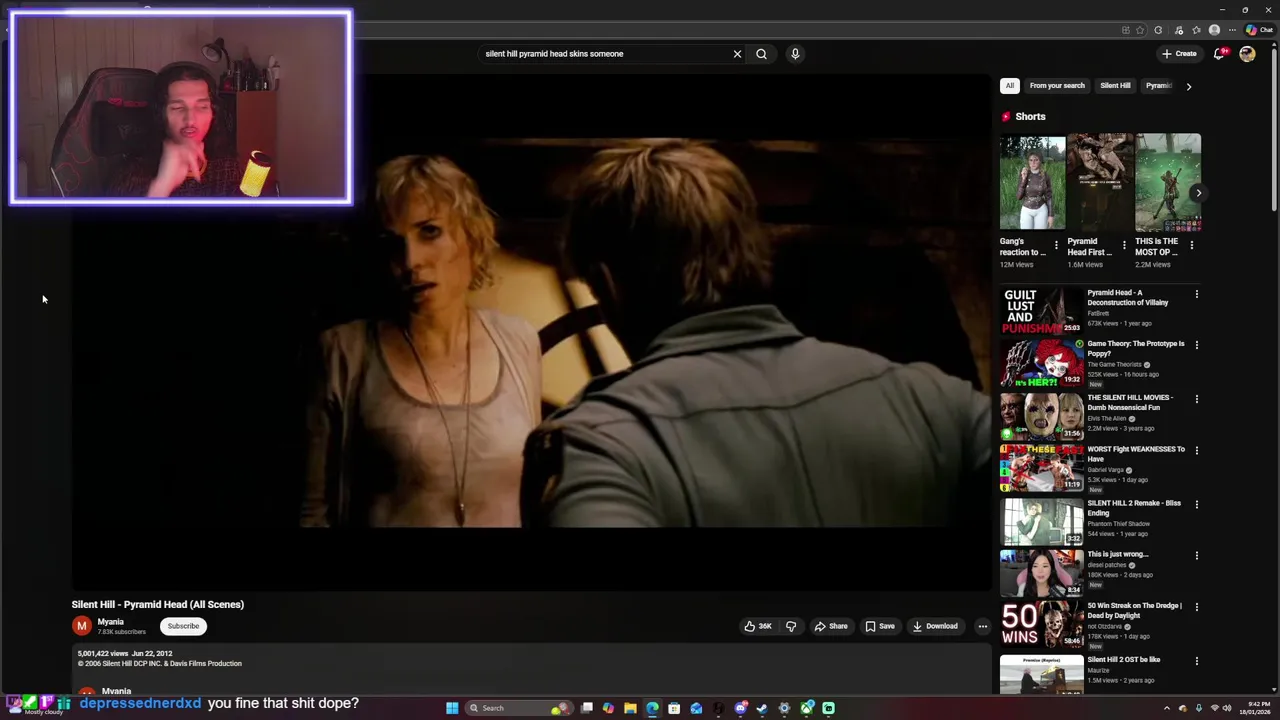Open the browser profile icon

pyautogui.click(x=1214, y=30)
